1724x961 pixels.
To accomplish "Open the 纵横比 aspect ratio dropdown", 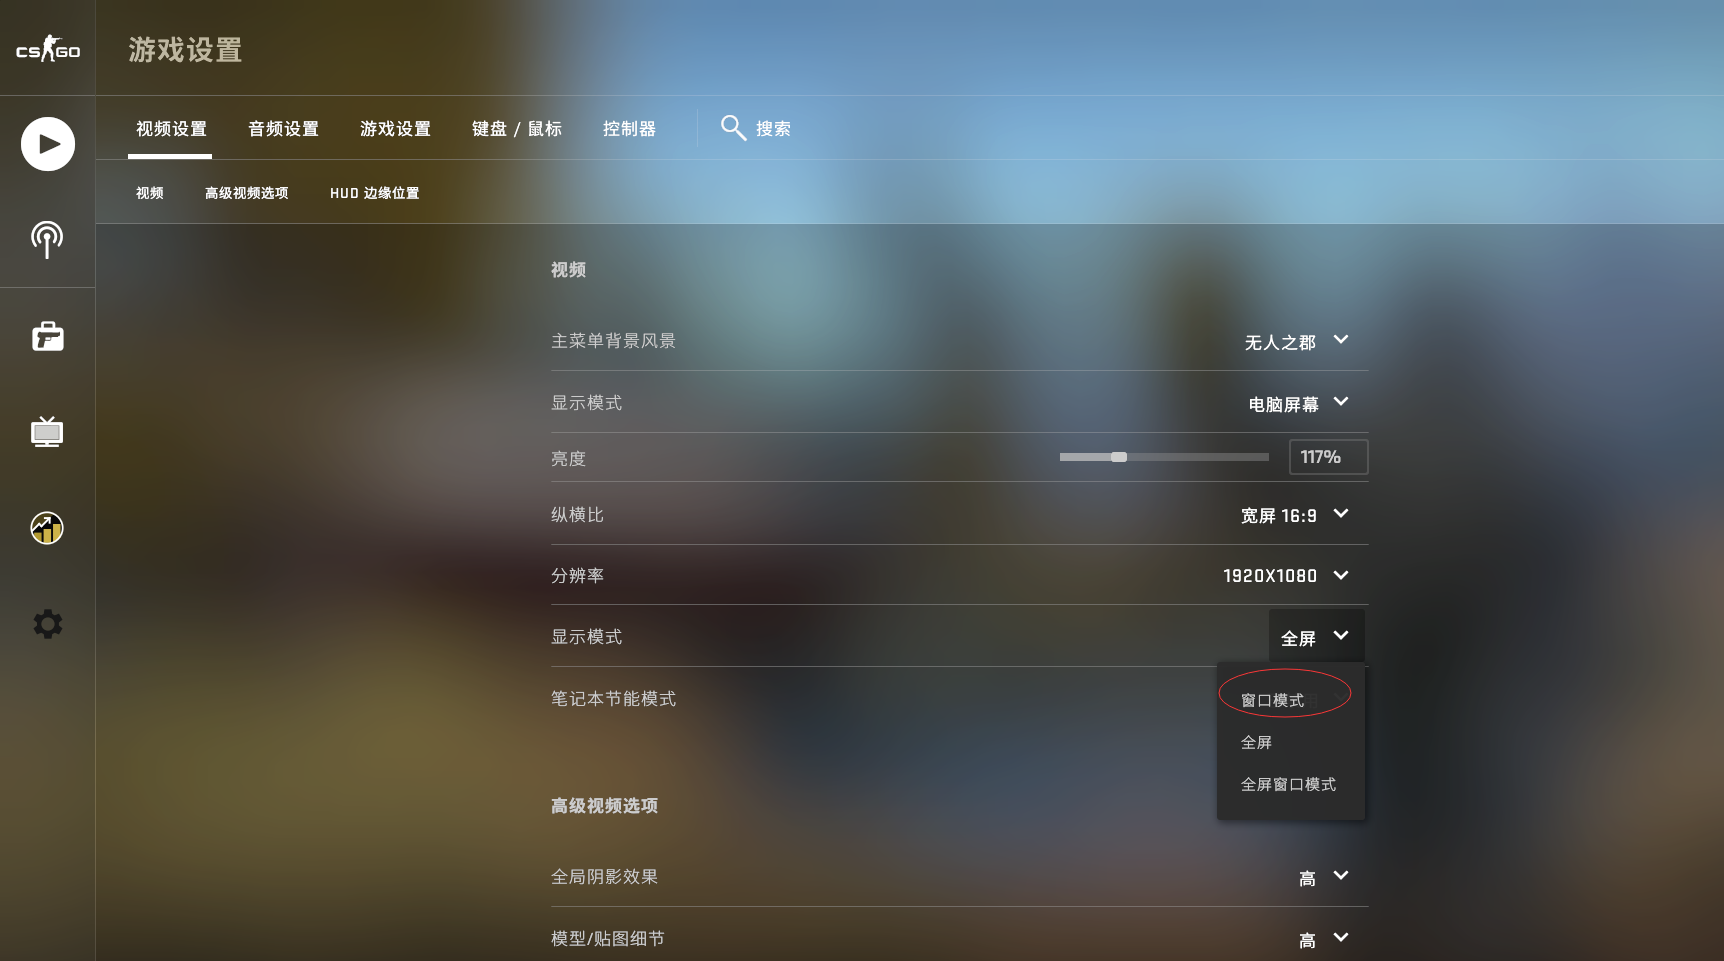I will click(1295, 515).
